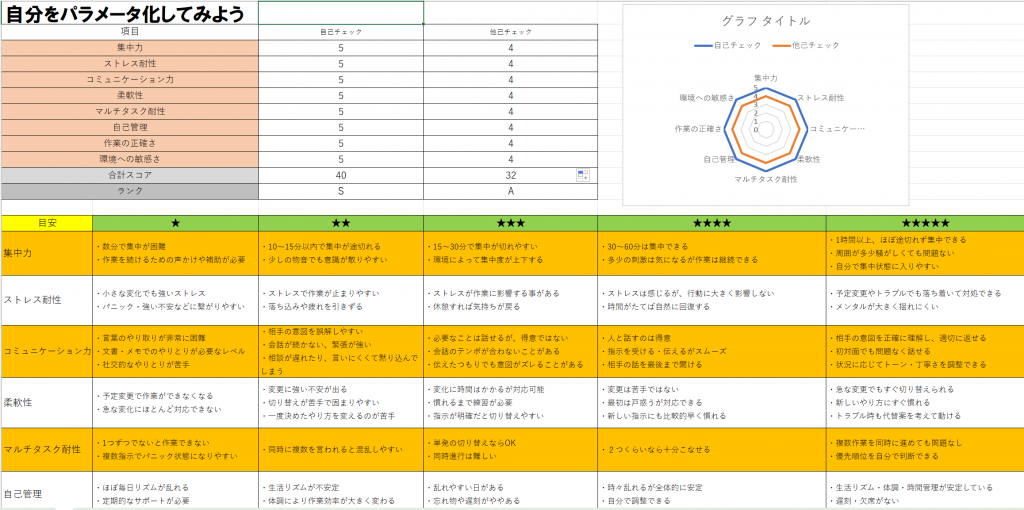Select the gray ランク label cell

pyautogui.click(x=129, y=191)
